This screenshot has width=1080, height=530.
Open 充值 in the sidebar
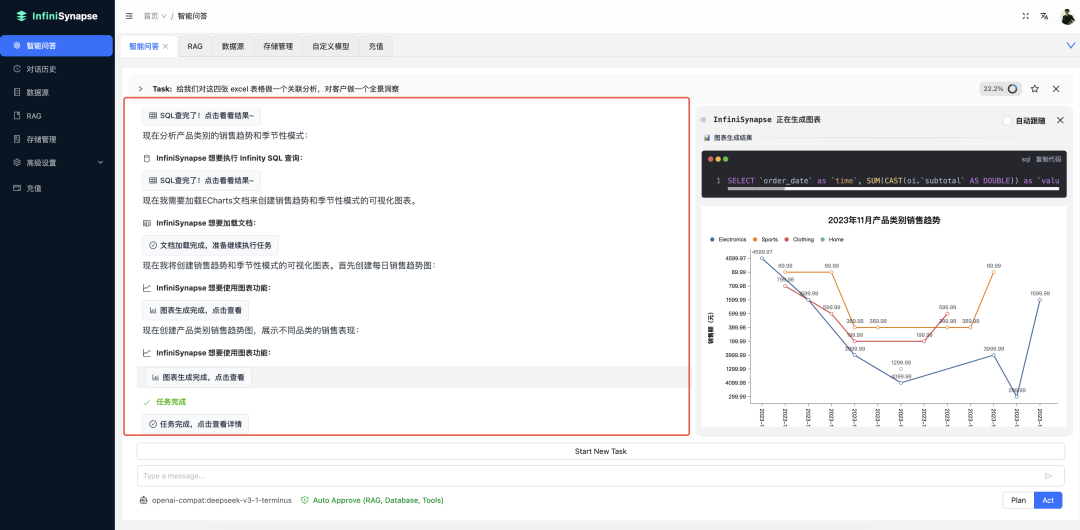(x=56, y=188)
